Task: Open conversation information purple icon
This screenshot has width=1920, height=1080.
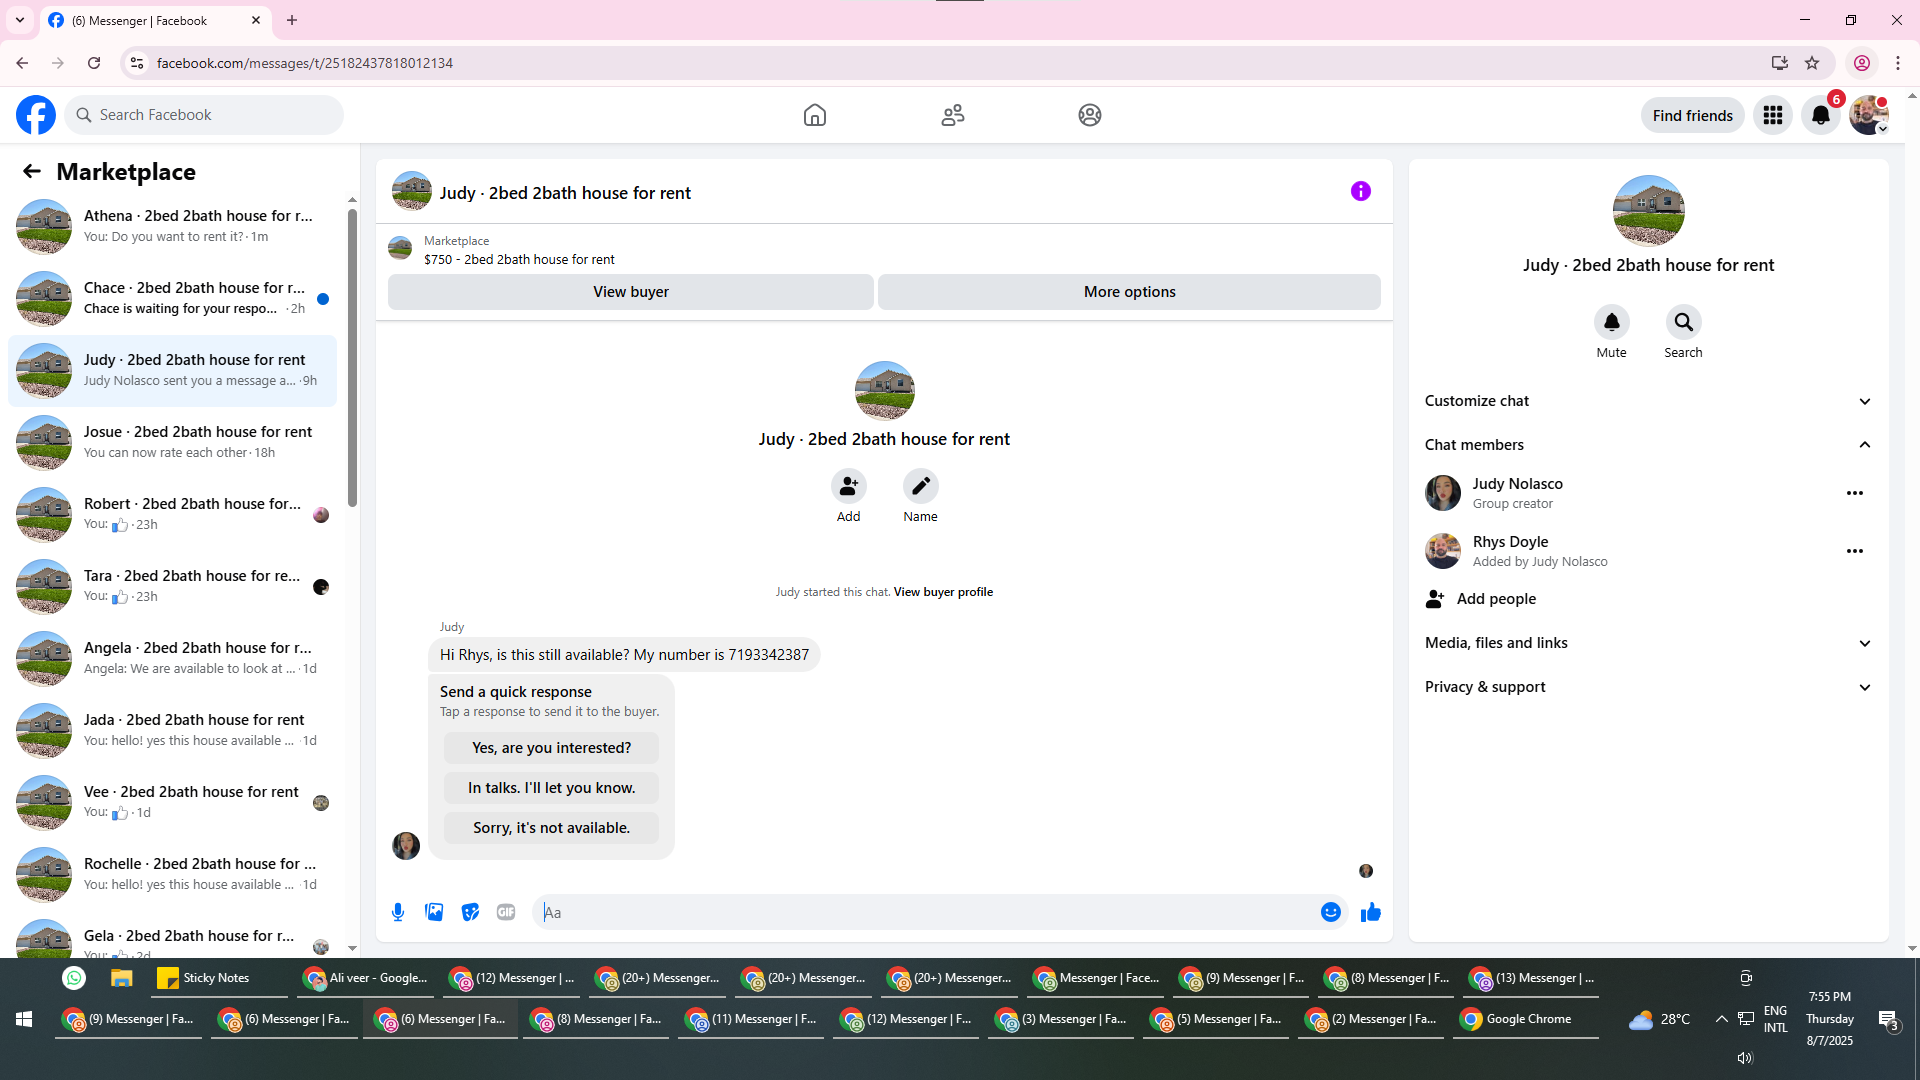Action: click(x=1361, y=191)
